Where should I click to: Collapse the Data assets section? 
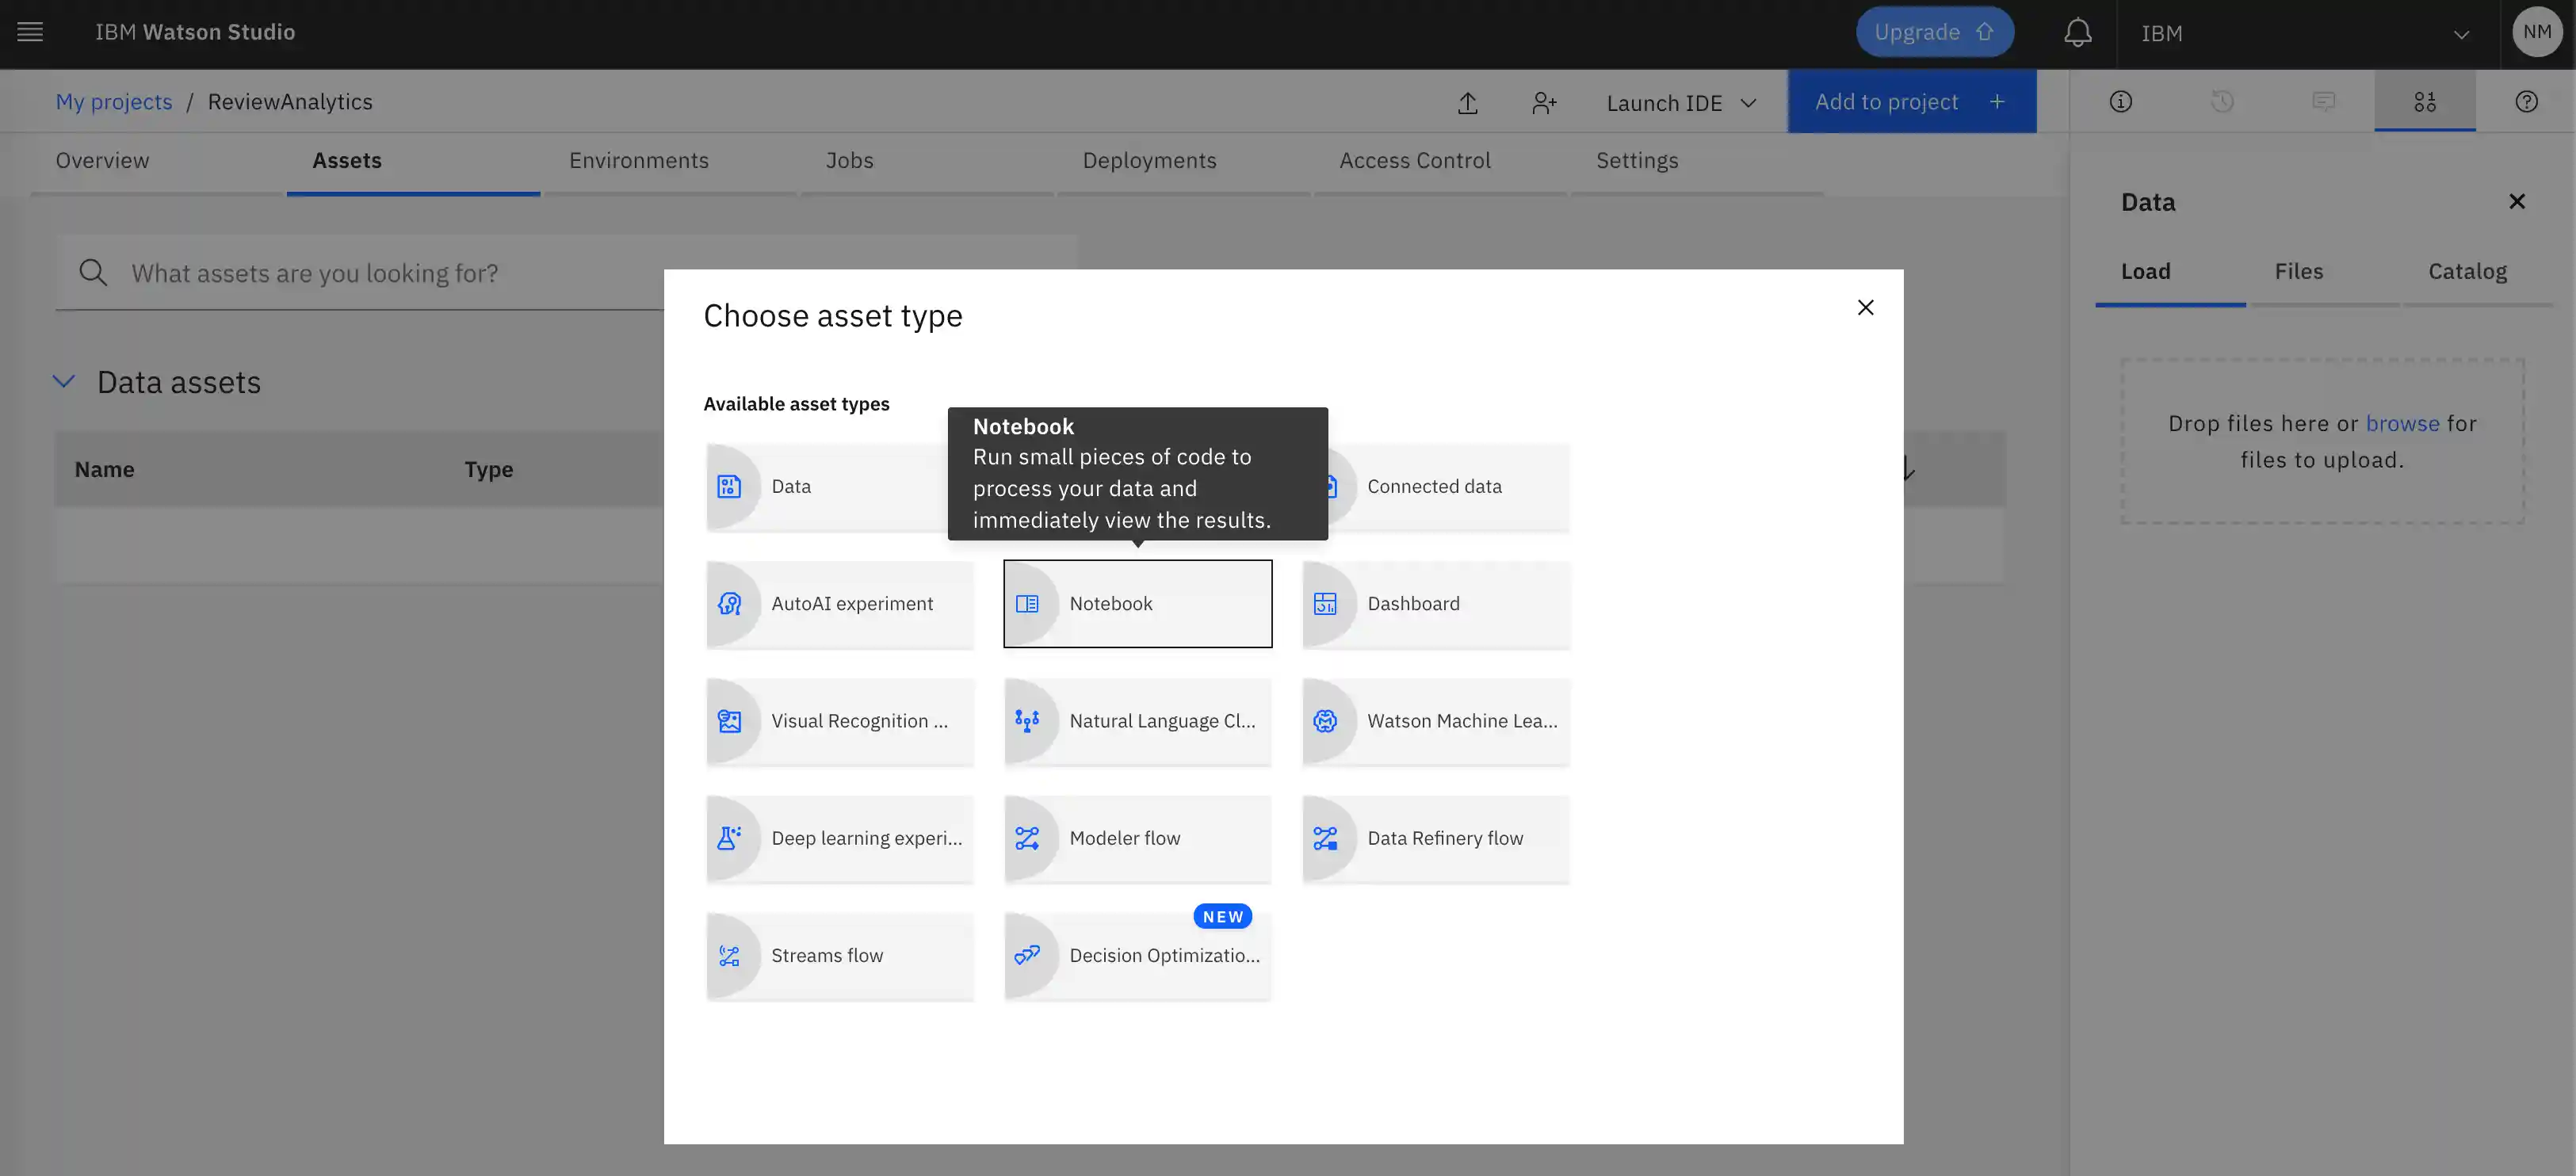(x=64, y=382)
